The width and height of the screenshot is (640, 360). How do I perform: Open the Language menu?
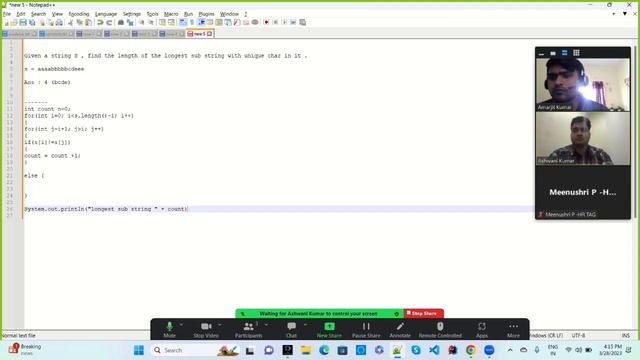(x=106, y=14)
